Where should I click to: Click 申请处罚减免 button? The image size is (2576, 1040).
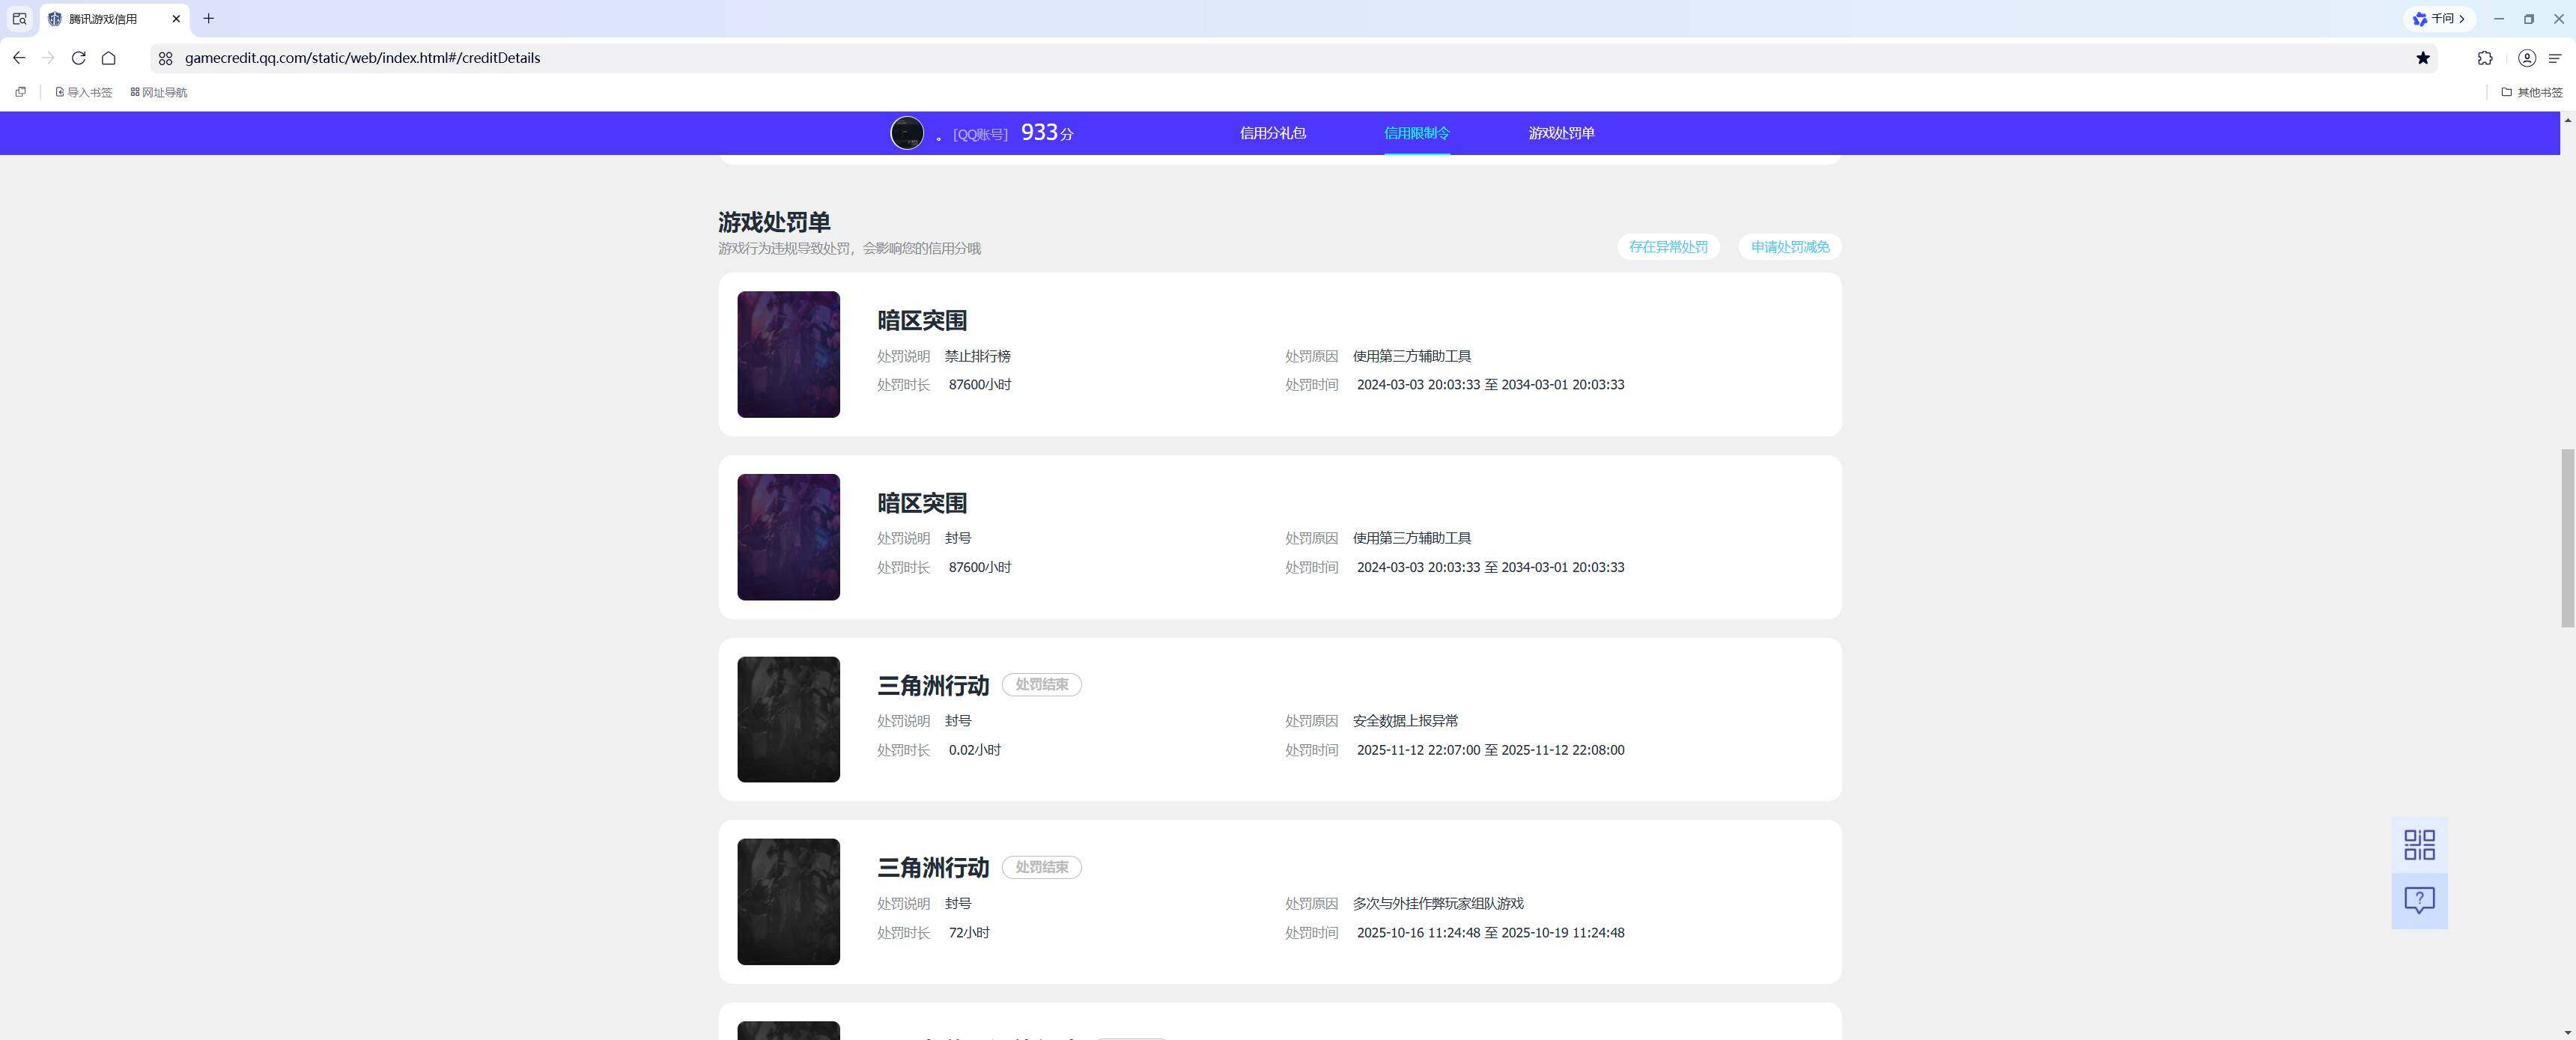[1789, 247]
